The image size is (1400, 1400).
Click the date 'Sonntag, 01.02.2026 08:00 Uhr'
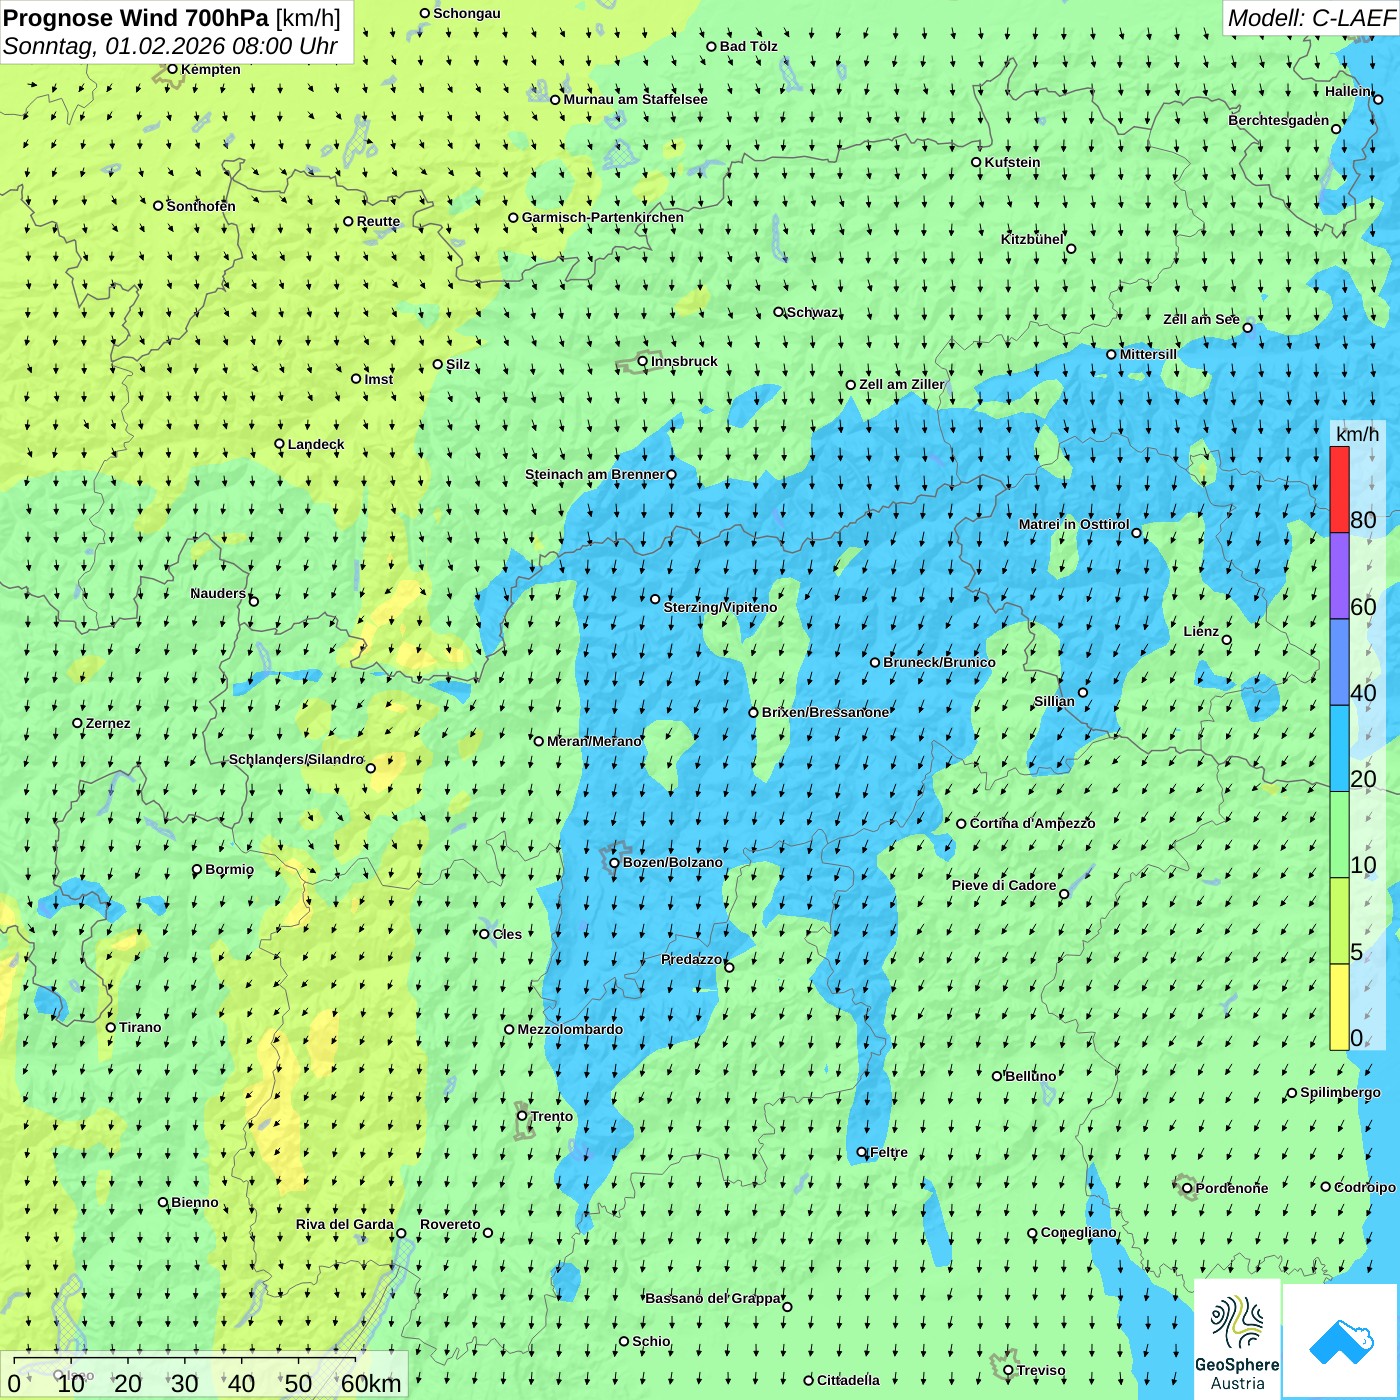click(x=171, y=46)
